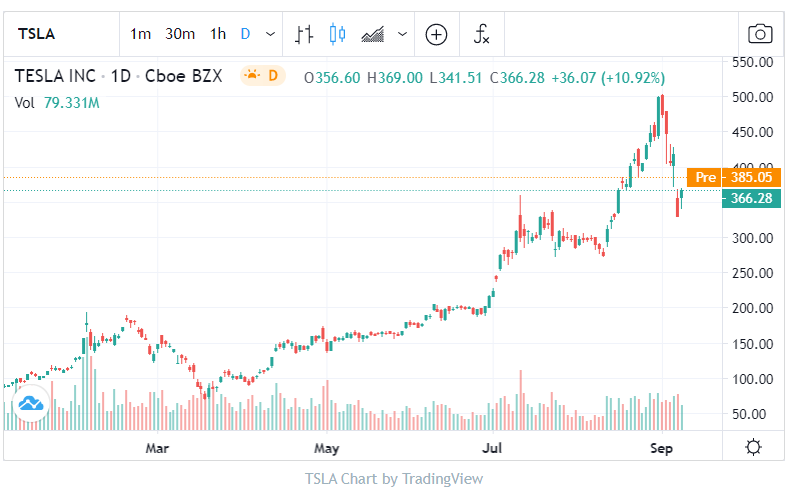The height and width of the screenshot is (494, 788).
Task: Click the H369.00 high value
Action: pos(395,78)
